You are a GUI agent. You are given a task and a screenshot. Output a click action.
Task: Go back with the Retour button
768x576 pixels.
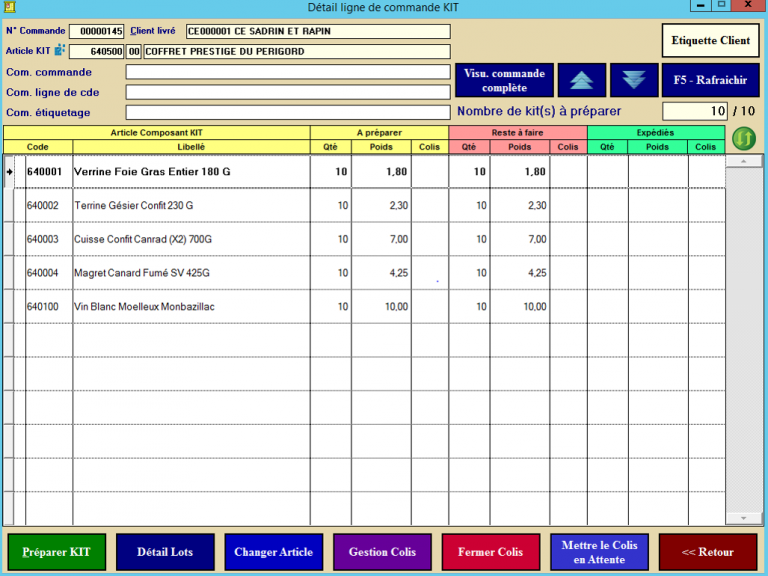pos(707,552)
